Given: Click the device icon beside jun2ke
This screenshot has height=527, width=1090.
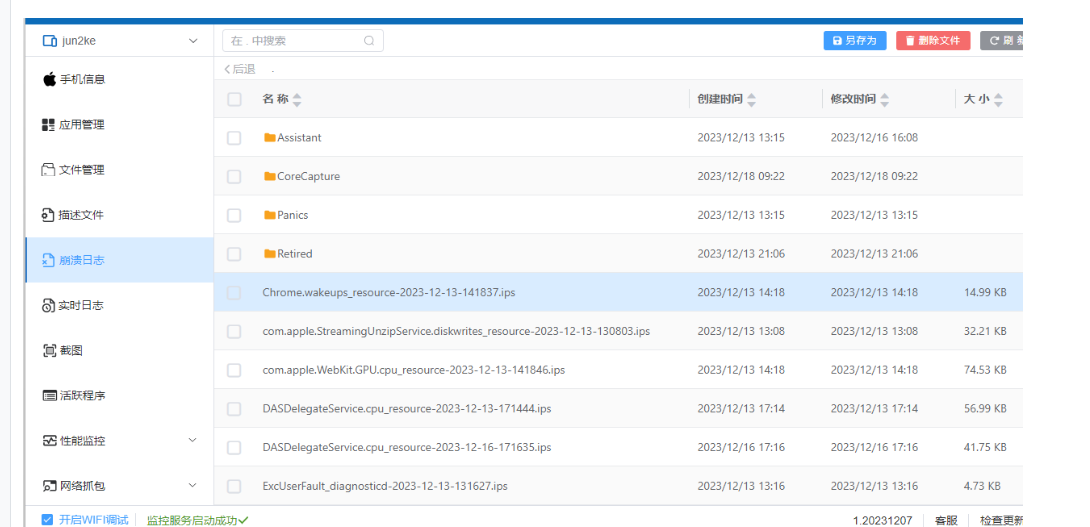Looking at the screenshot, I should (x=49, y=41).
